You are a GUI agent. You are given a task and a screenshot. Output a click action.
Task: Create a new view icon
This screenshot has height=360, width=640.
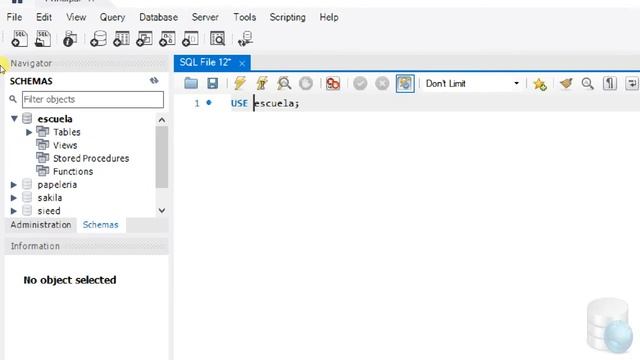144,39
